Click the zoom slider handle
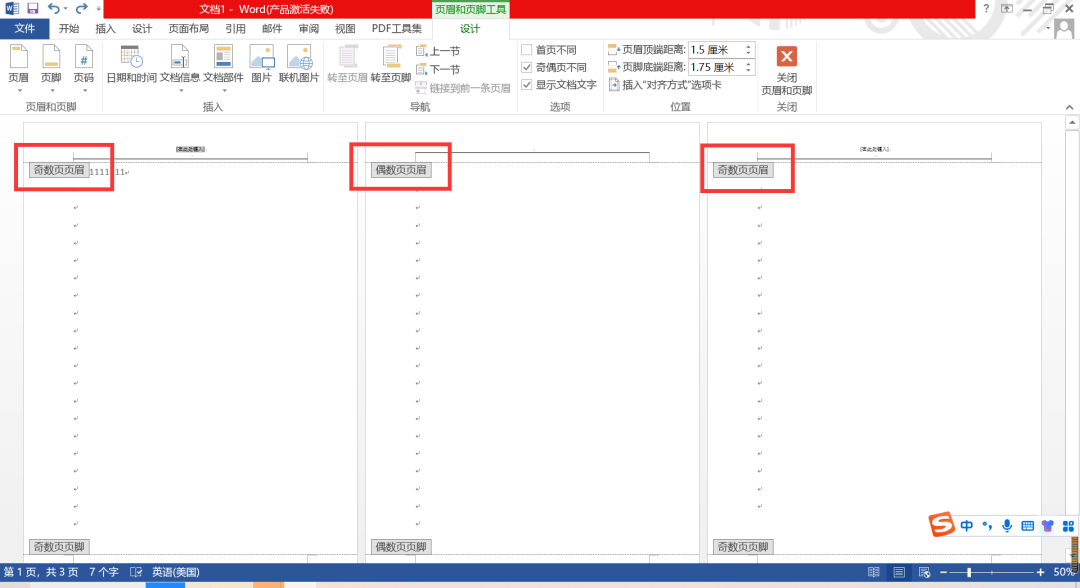 pyautogui.click(x=968, y=572)
